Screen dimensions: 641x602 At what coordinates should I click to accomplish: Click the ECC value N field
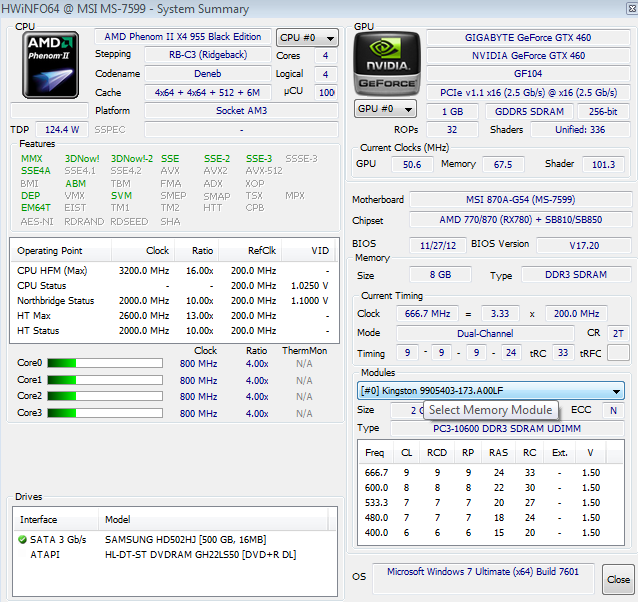(613, 410)
